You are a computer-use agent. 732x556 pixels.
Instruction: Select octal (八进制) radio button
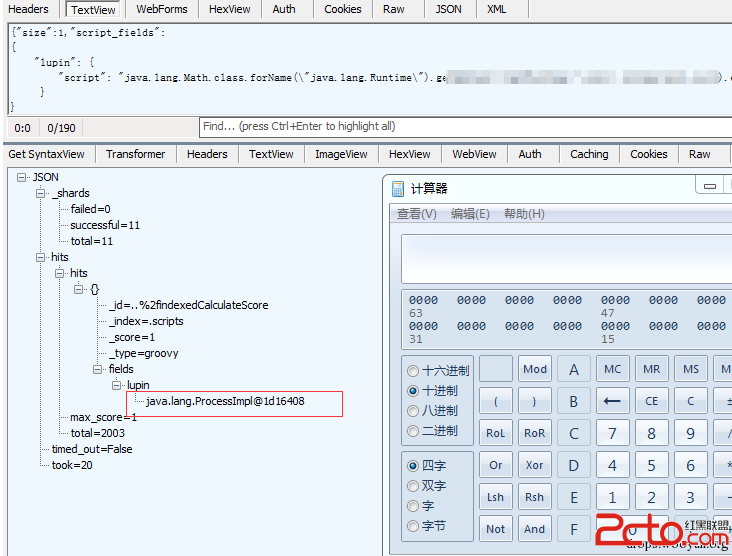(413, 411)
